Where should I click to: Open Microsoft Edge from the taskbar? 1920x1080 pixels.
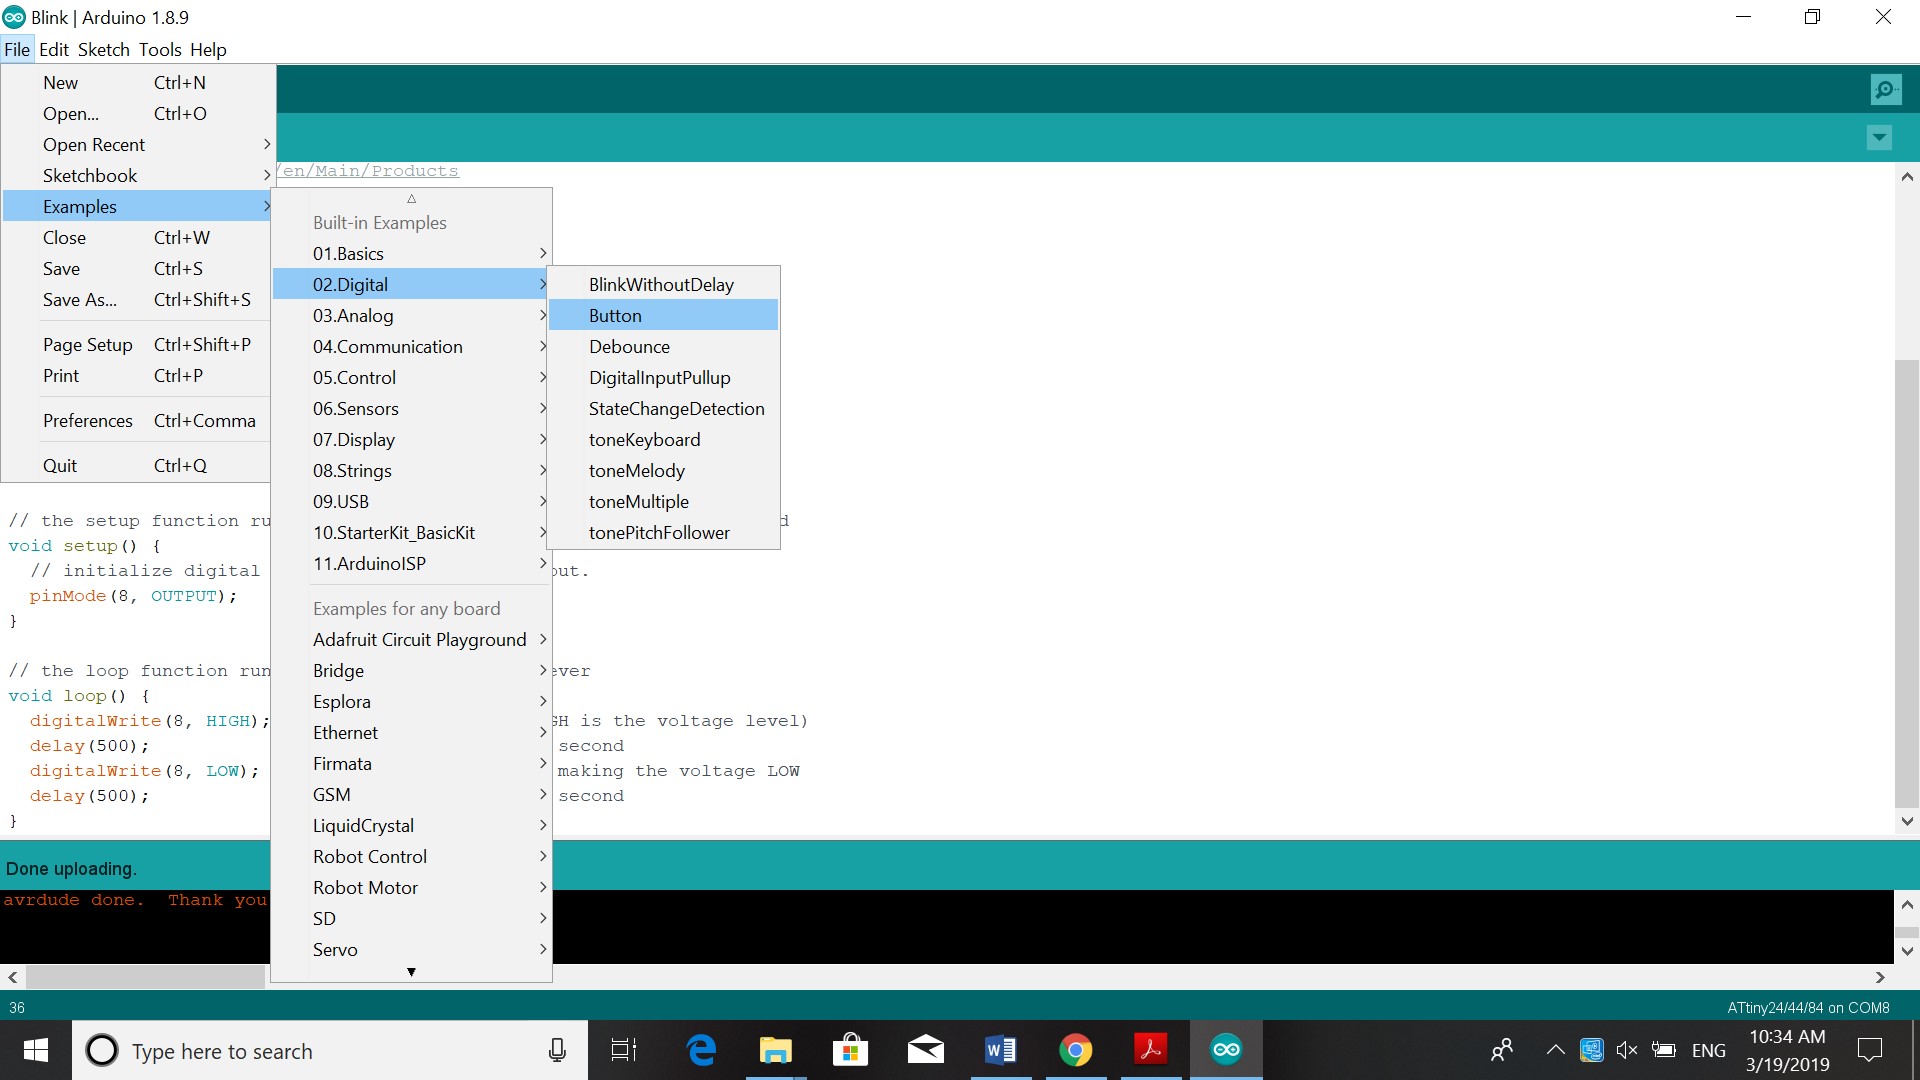702,1050
